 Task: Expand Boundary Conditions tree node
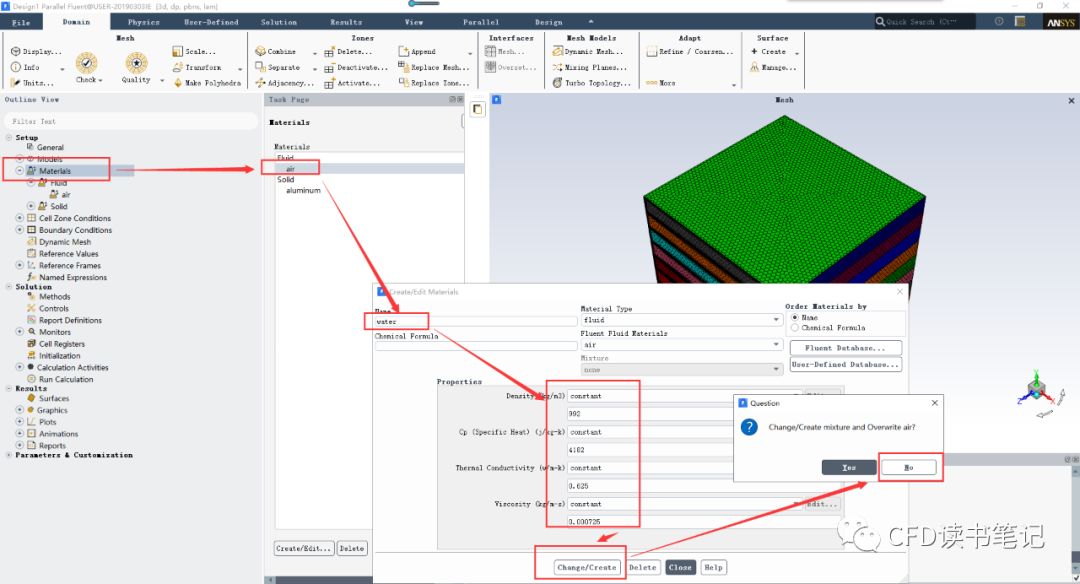[19, 229]
